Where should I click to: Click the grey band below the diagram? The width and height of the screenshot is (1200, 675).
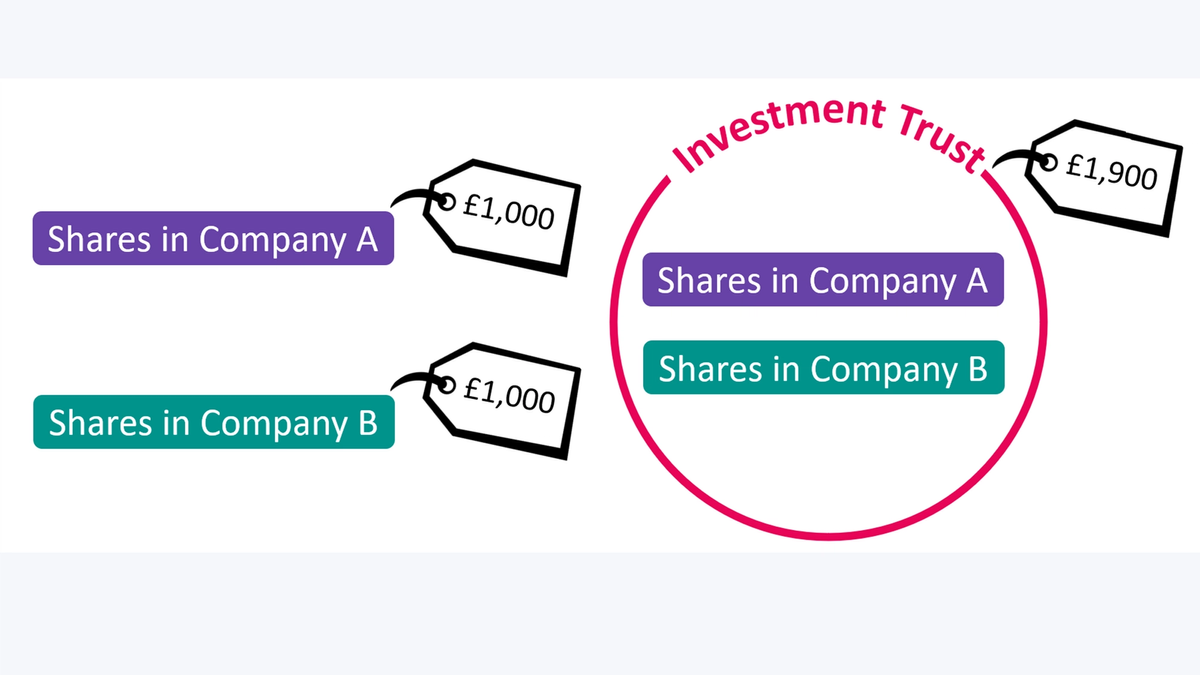pos(600,613)
